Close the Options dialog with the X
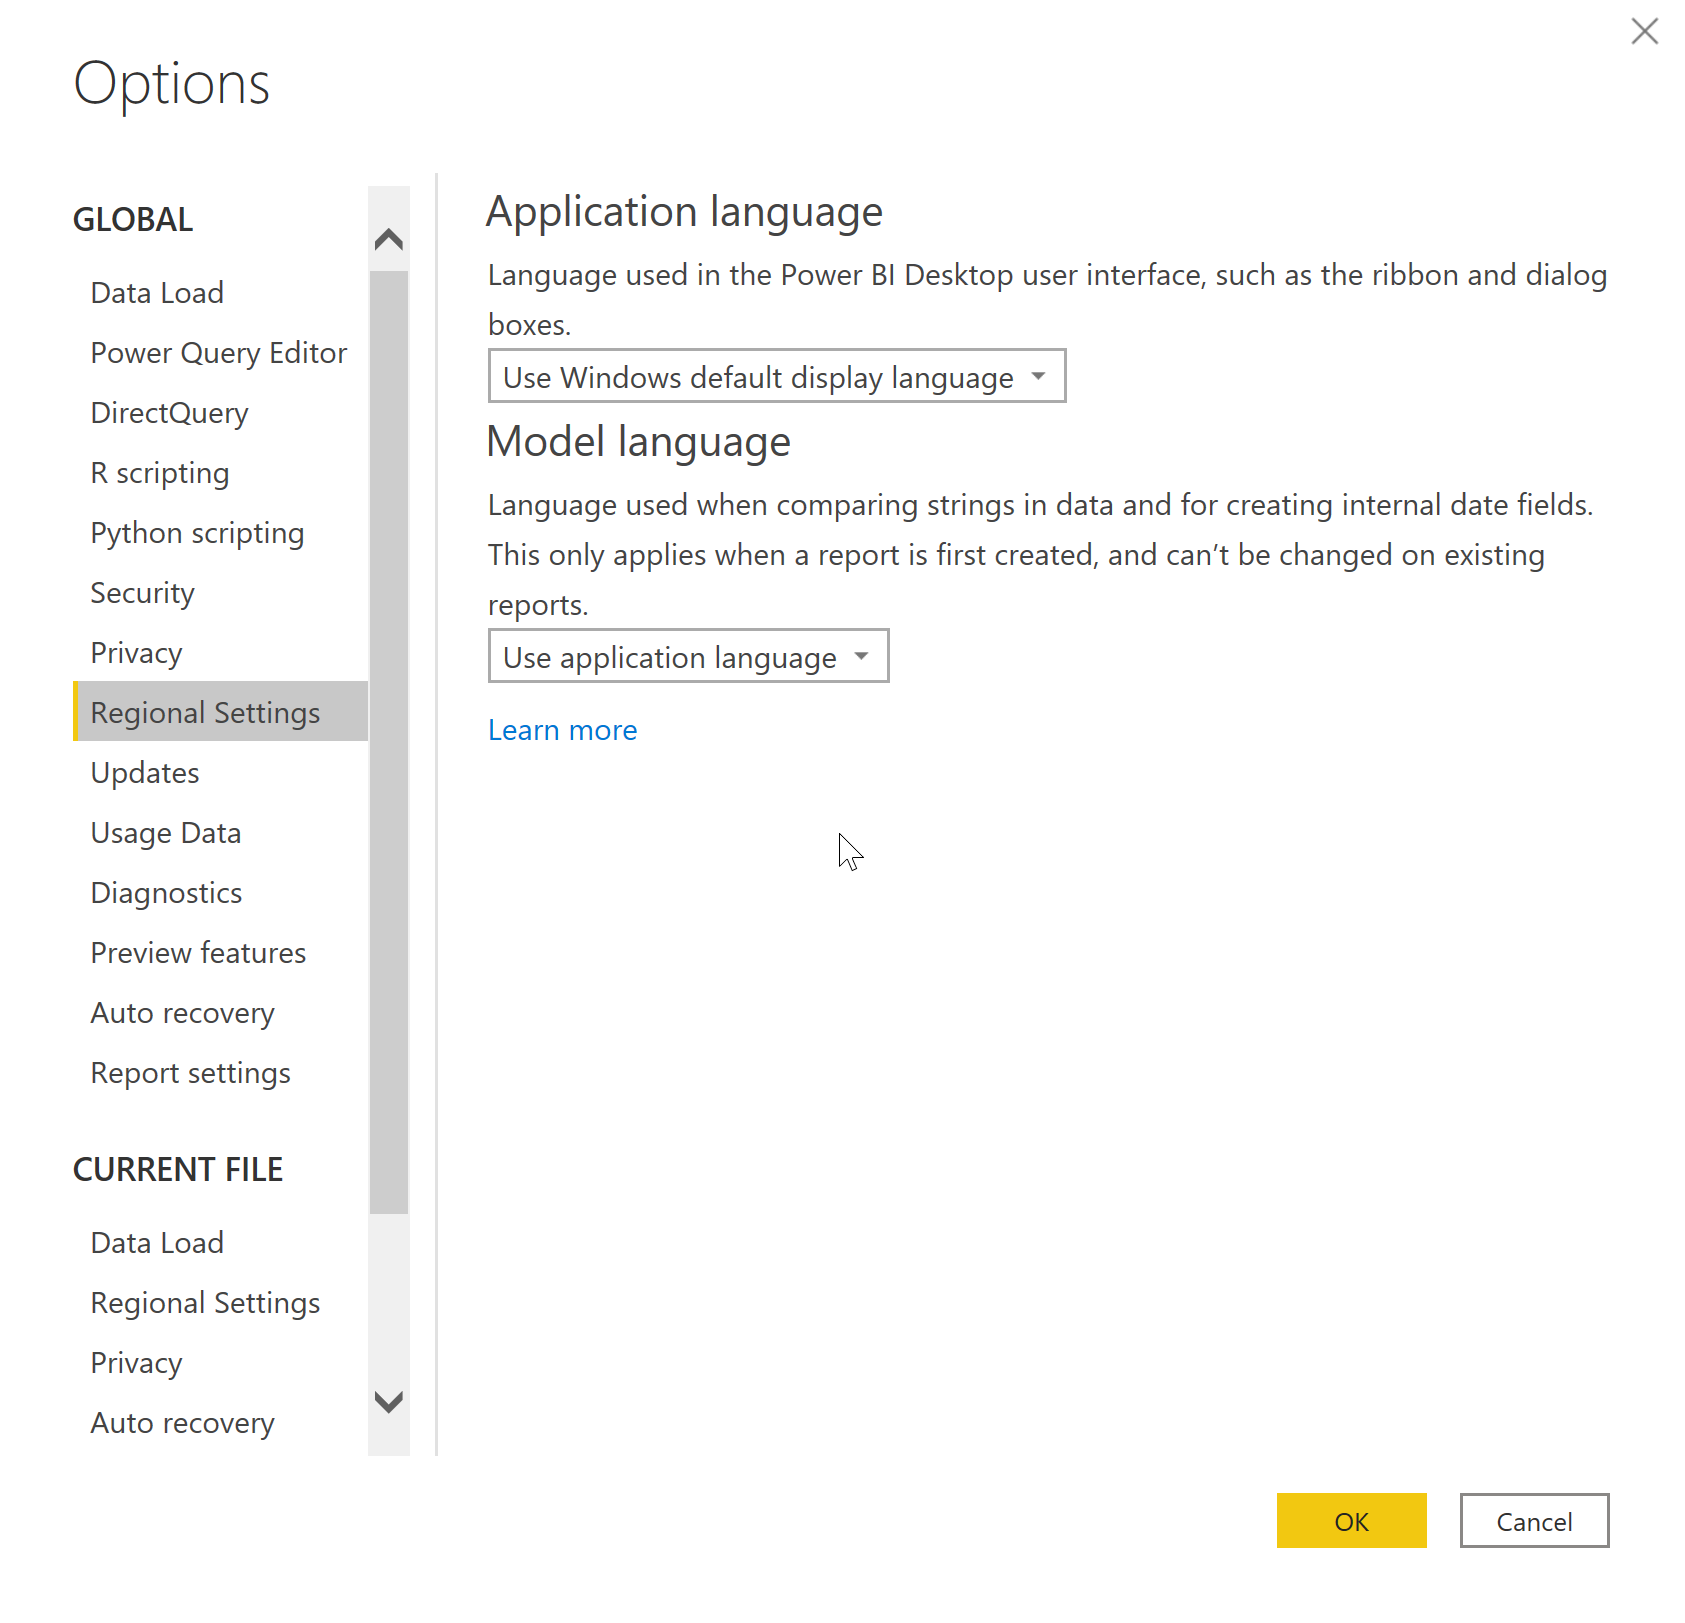This screenshot has width=1685, height=1623. pos(1644,31)
